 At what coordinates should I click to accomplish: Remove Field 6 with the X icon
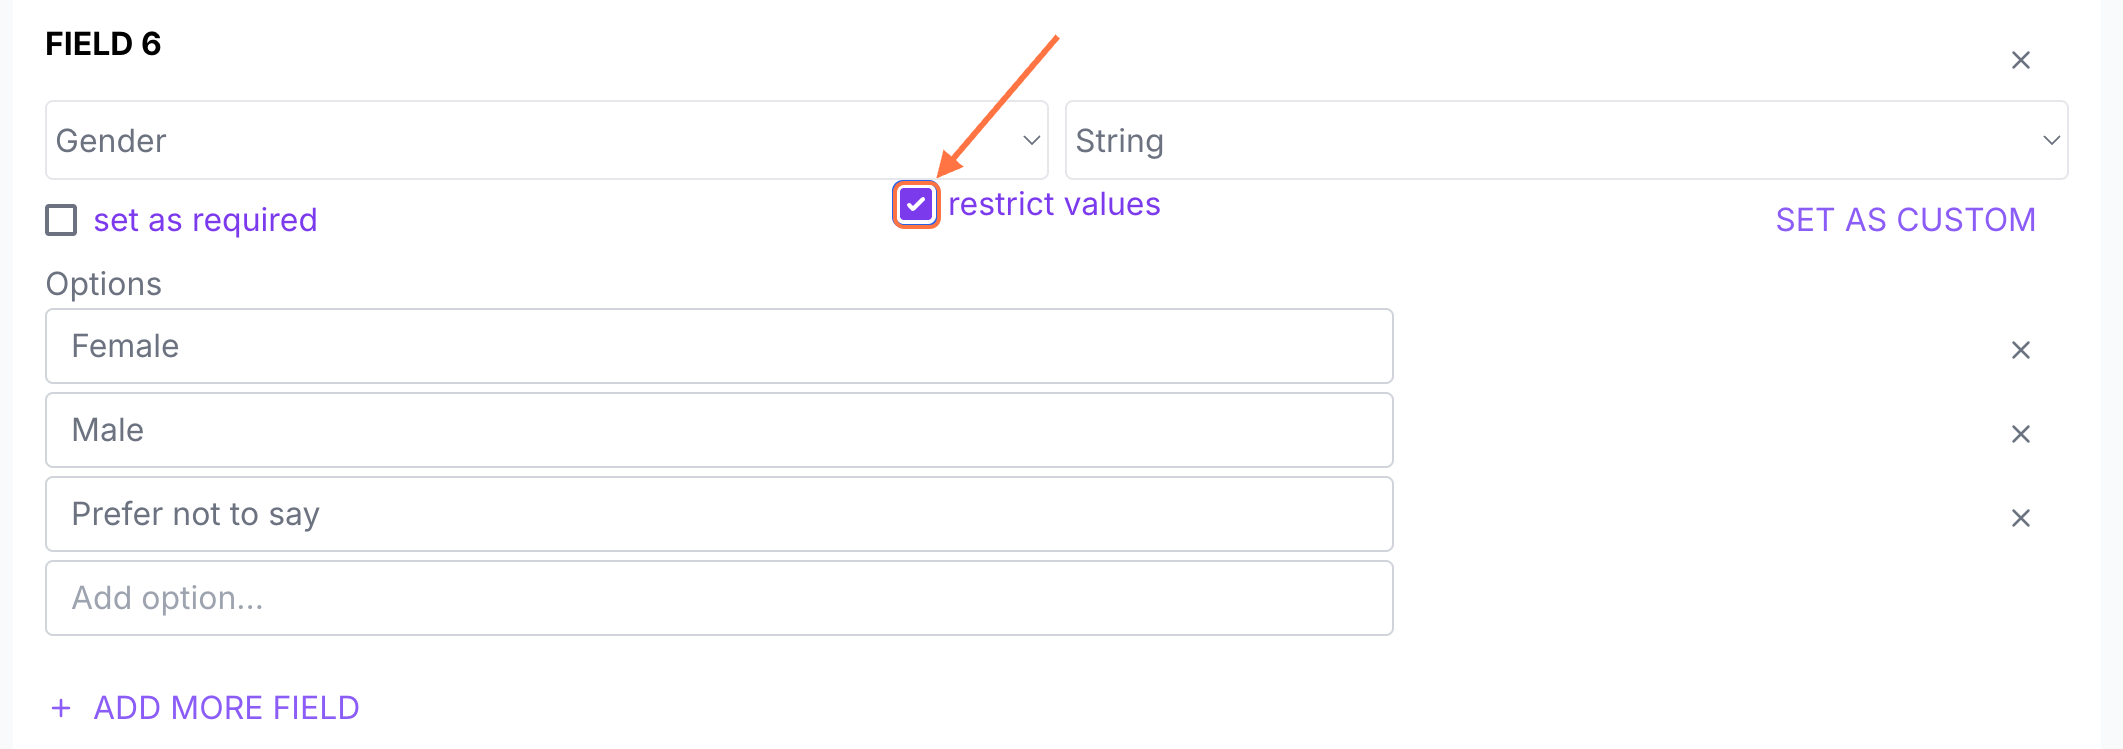pos(2020,61)
